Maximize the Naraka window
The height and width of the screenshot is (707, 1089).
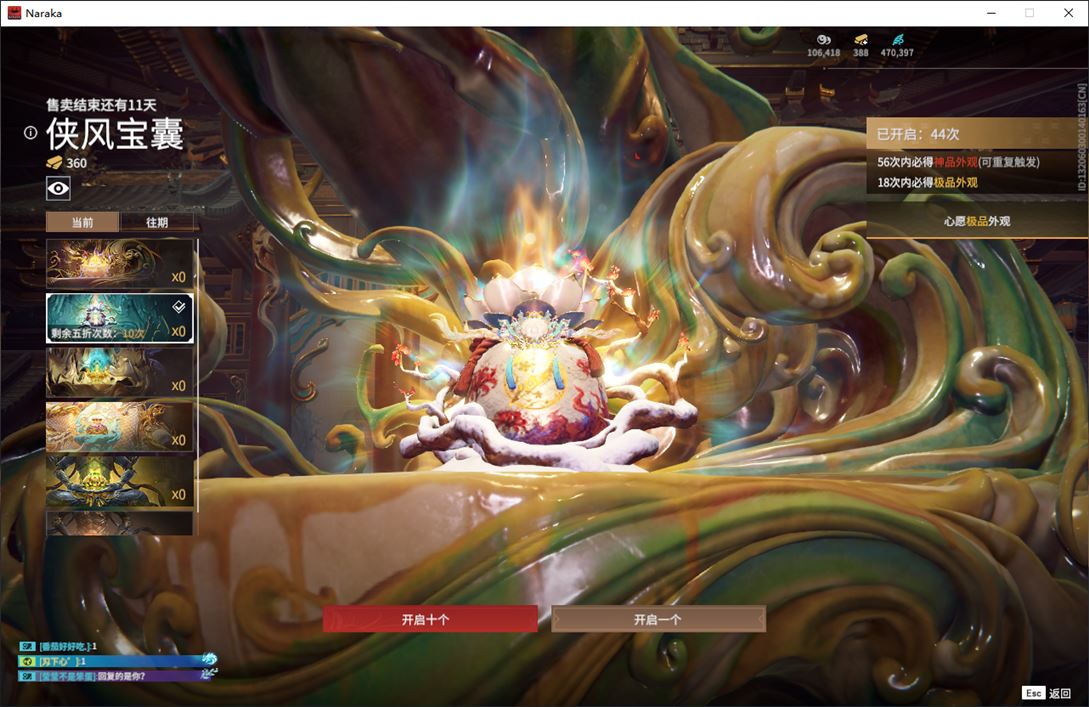coord(1030,13)
